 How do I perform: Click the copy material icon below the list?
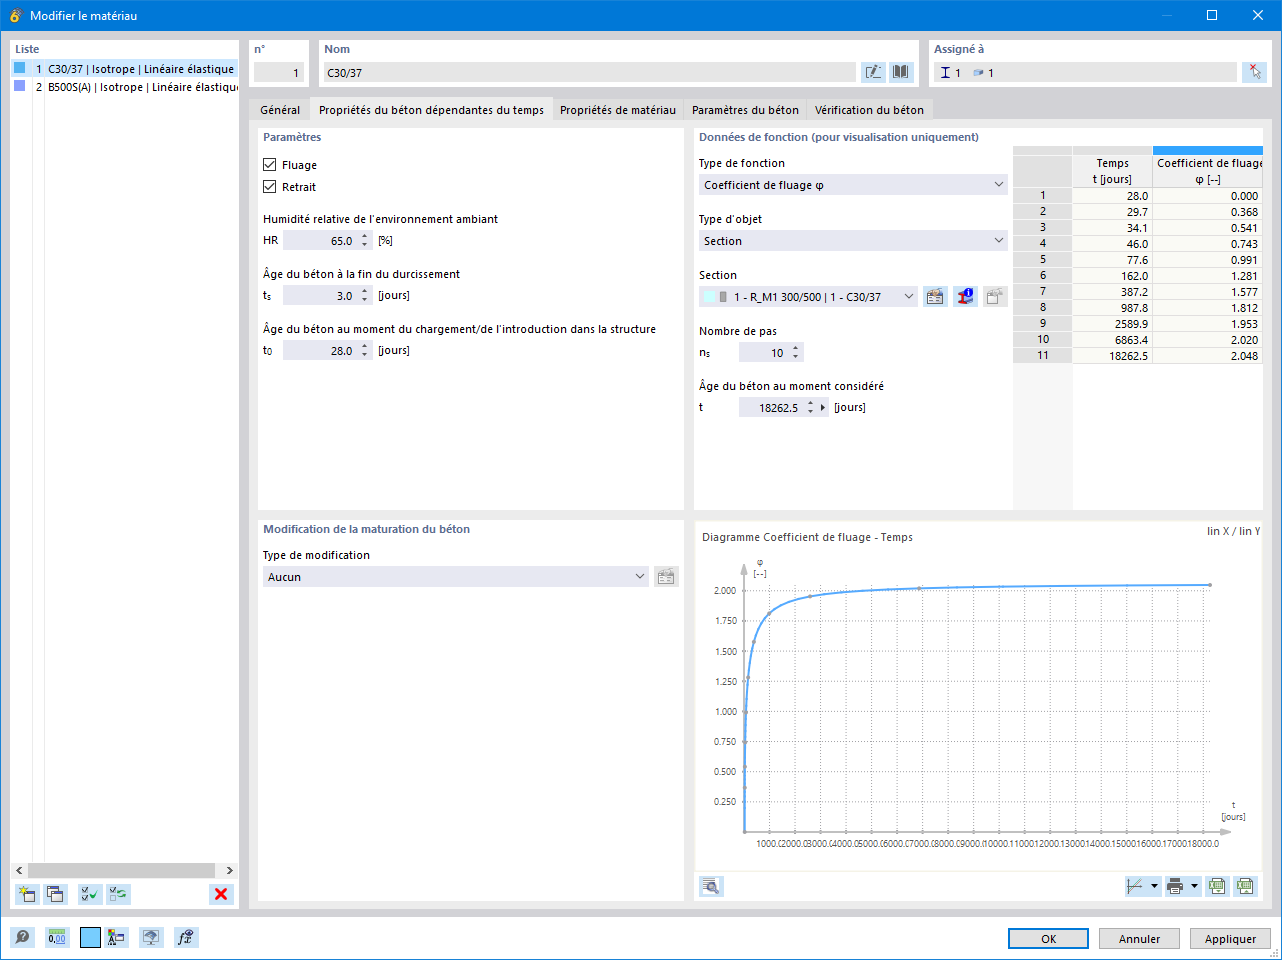[55, 894]
